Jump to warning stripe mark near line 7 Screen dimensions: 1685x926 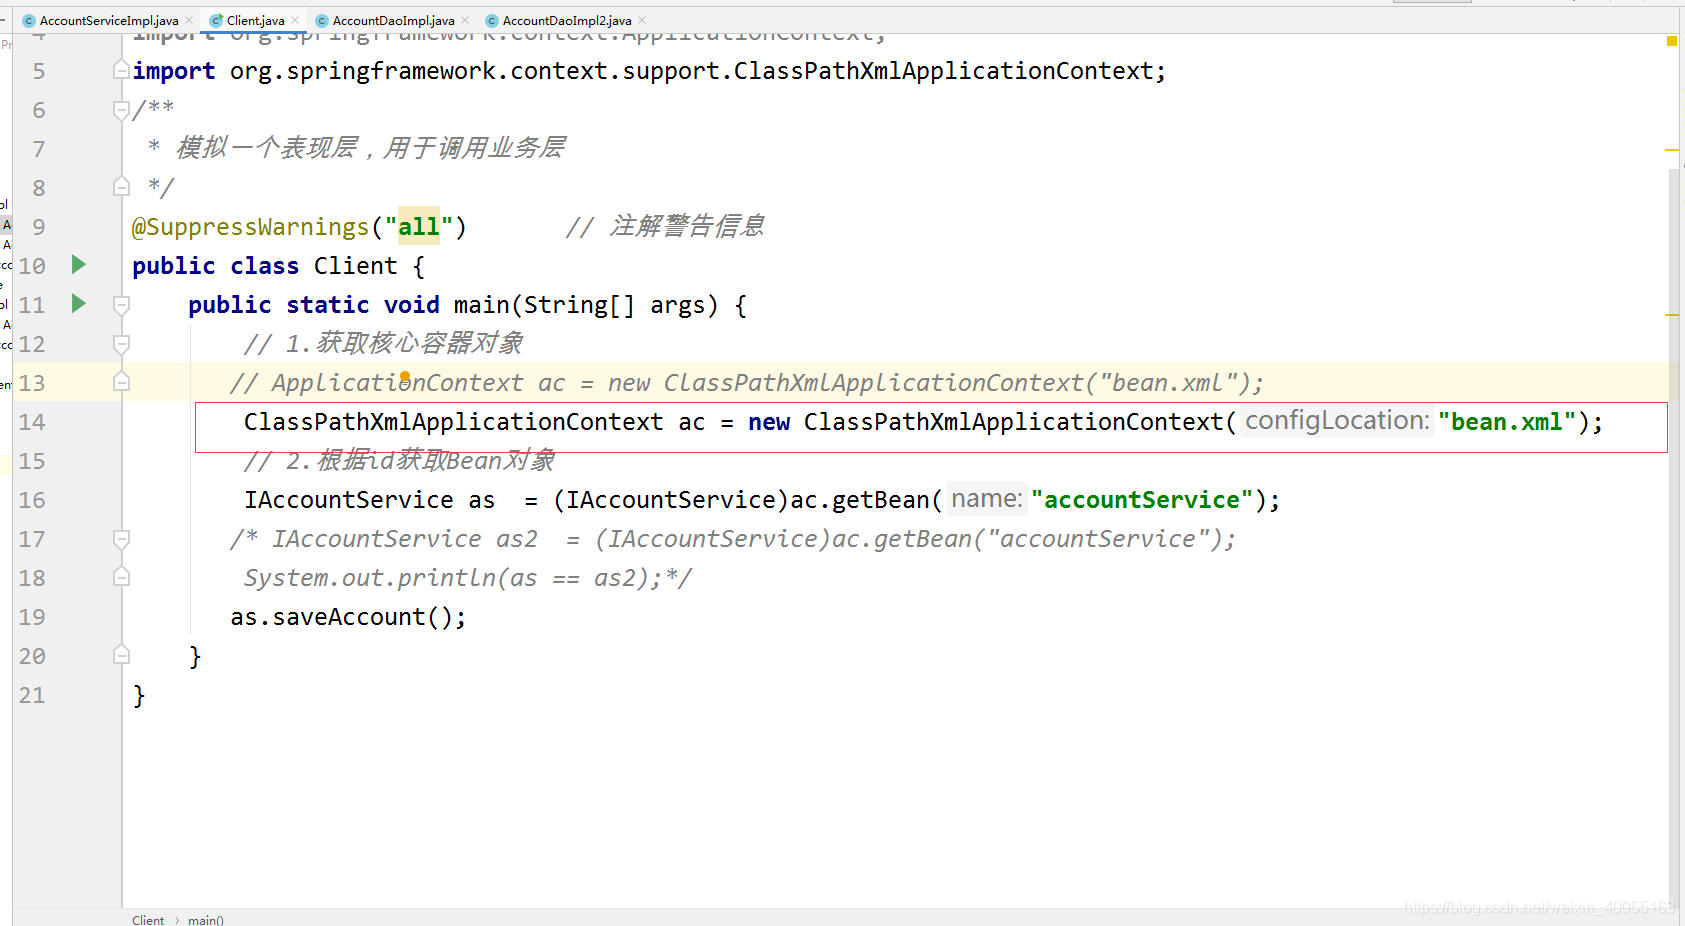click(x=1671, y=150)
